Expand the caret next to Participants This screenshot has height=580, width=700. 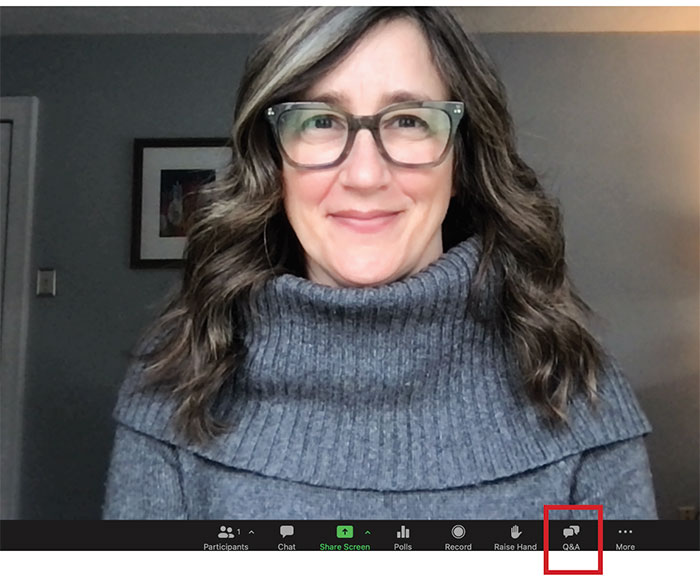coord(251,532)
